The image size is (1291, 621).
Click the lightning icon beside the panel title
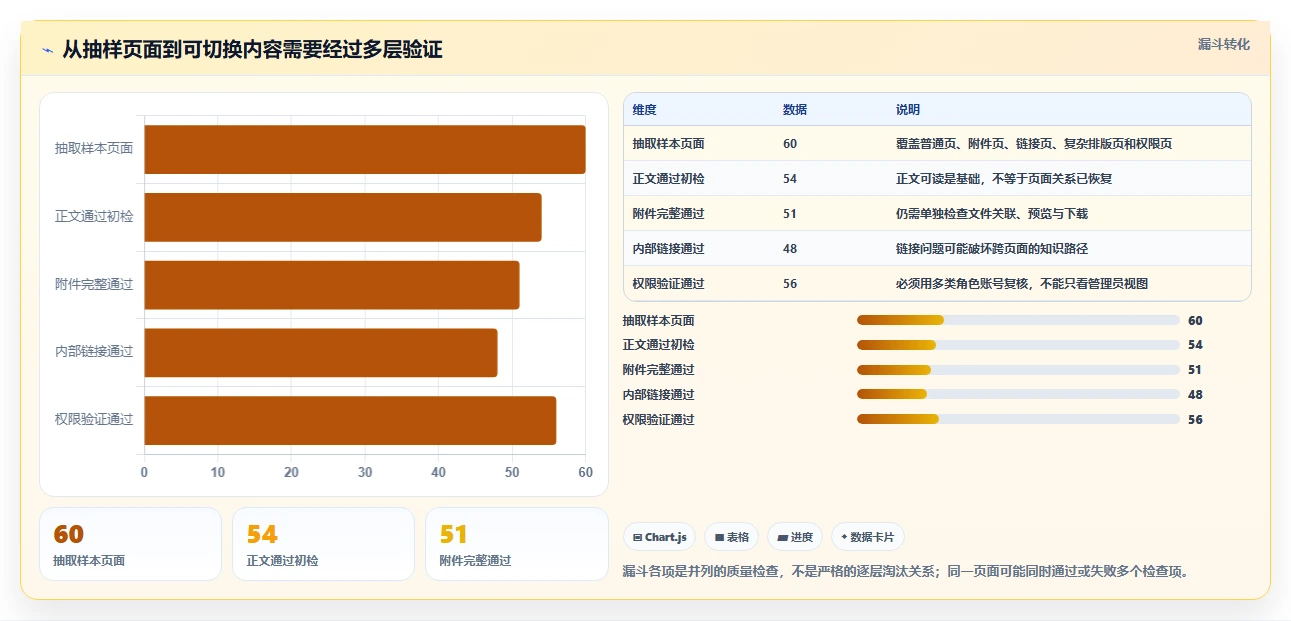[x=47, y=50]
